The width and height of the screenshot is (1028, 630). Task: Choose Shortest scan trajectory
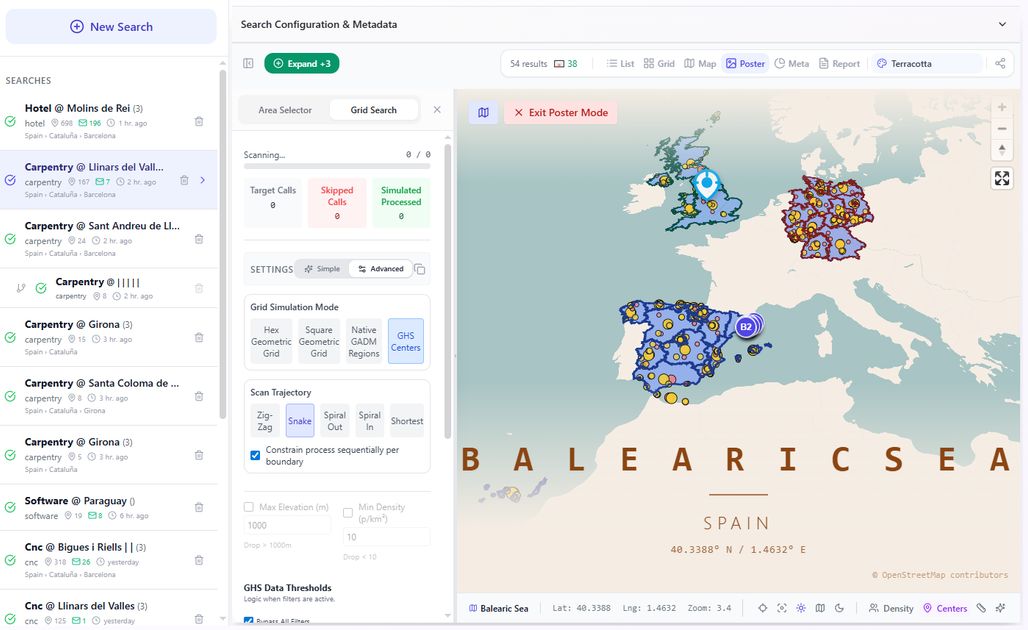tap(407, 421)
